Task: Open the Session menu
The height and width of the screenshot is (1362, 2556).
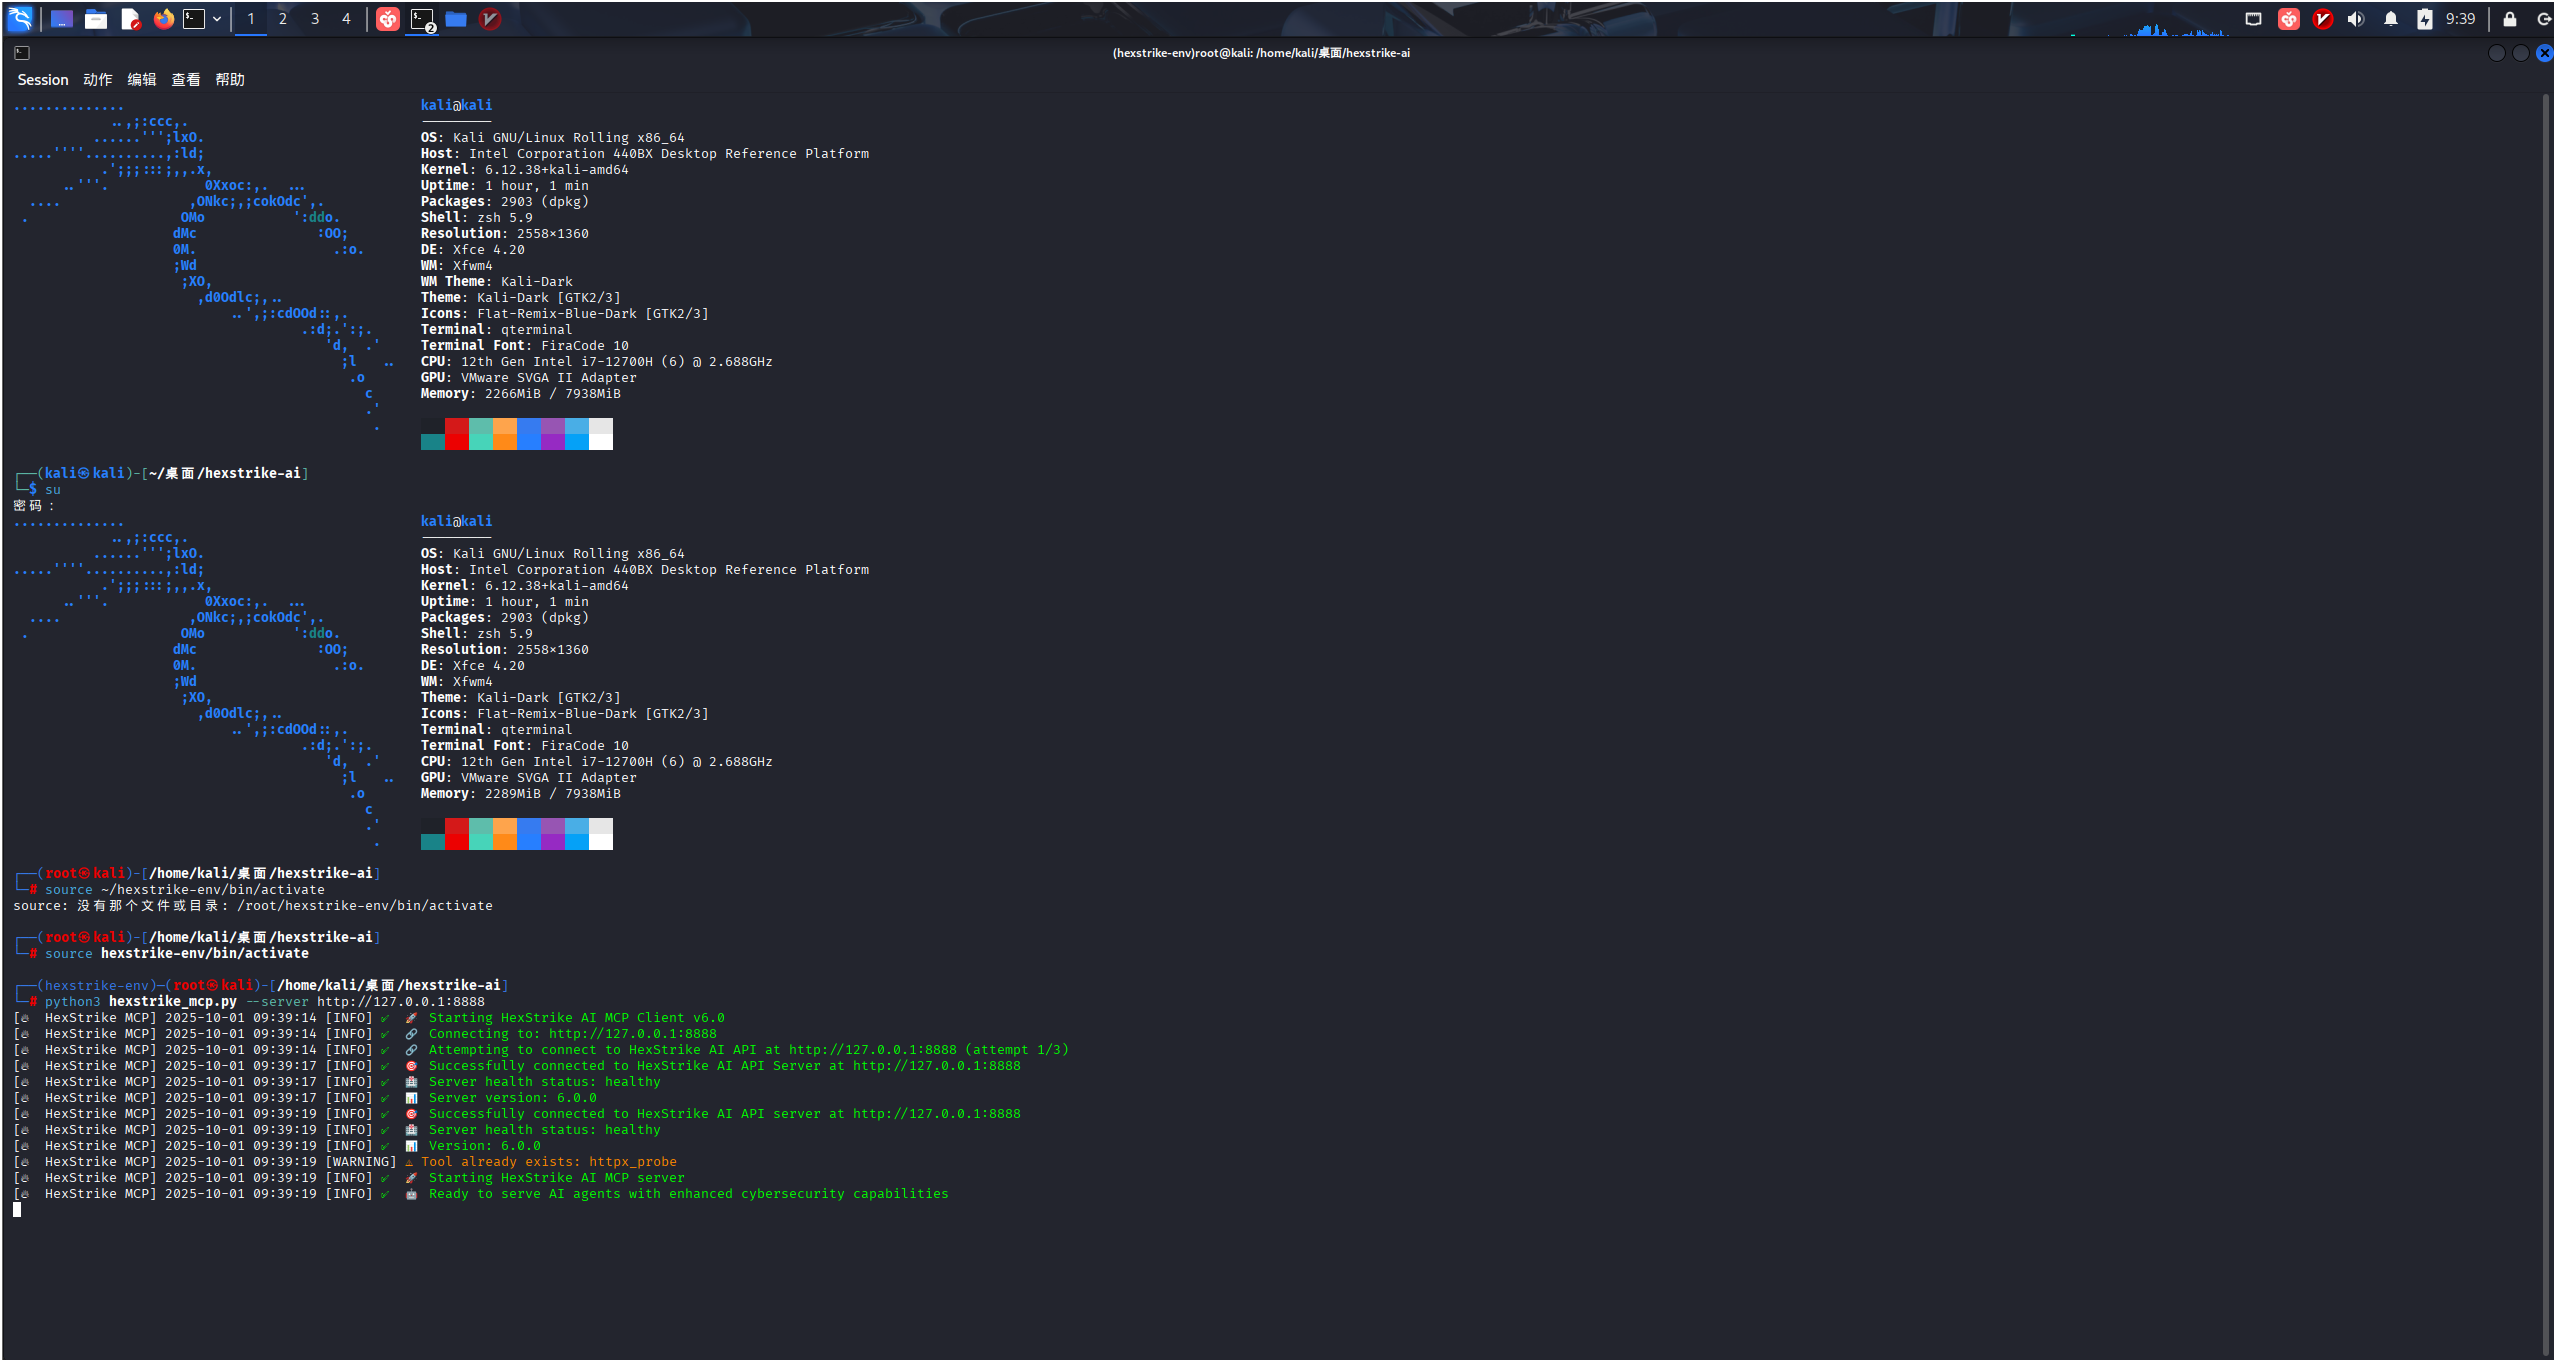Action: pos(43,80)
